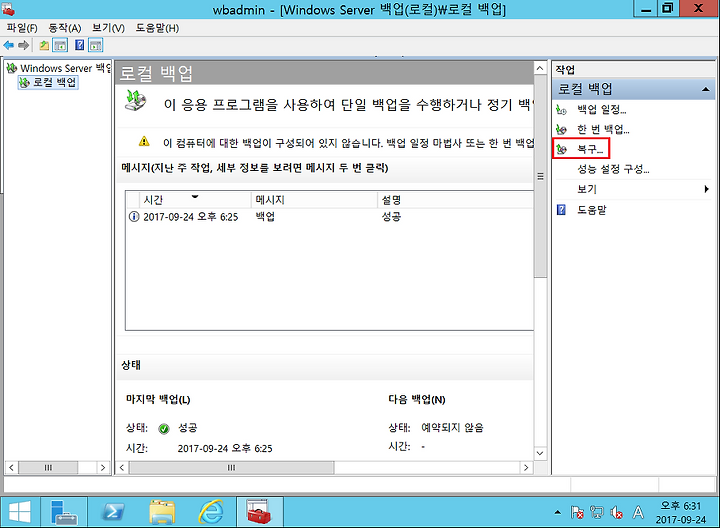Click the yellow warning icon in the notice
This screenshot has width=720, height=528.
(x=144, y=141)
